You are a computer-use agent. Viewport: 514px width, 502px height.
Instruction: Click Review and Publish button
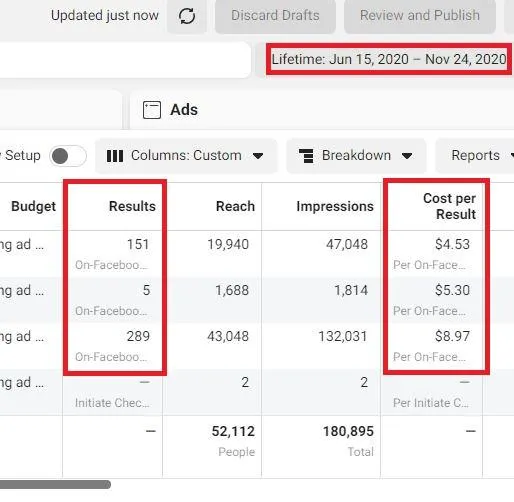pos(420,16)
